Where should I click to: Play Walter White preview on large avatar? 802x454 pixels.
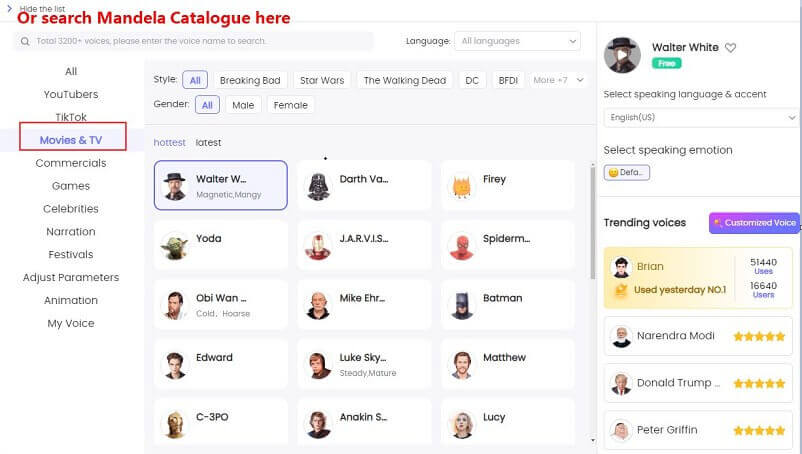click(x=622, y=55)
